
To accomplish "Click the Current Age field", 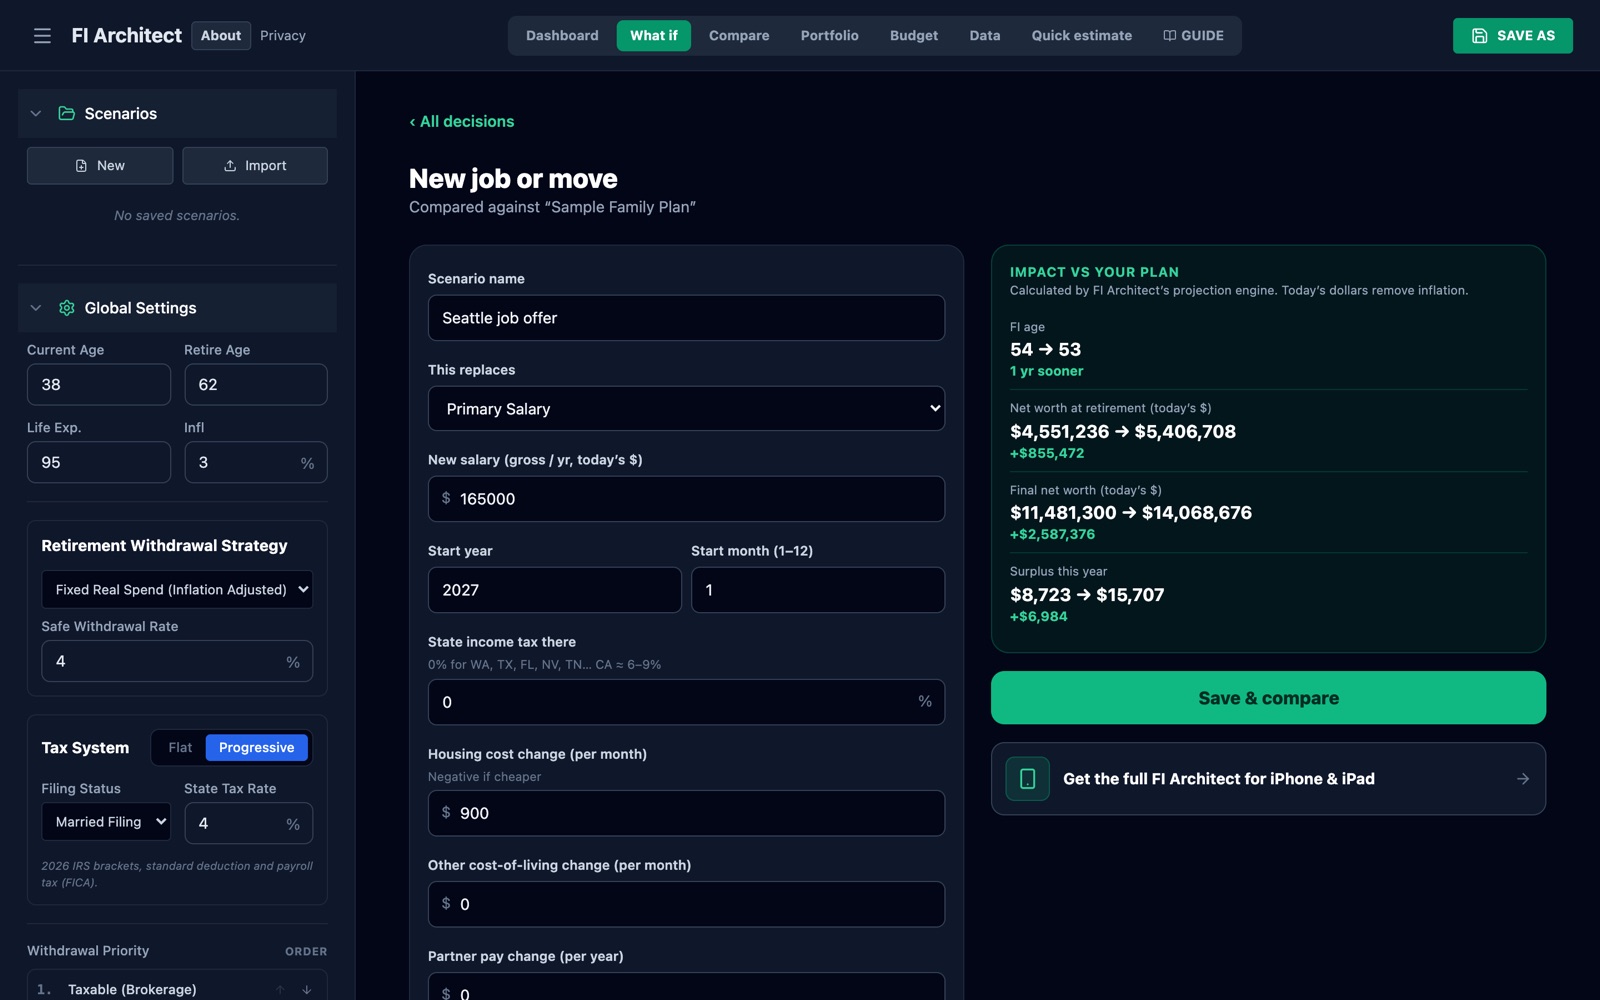I will (x=99, y=385).
